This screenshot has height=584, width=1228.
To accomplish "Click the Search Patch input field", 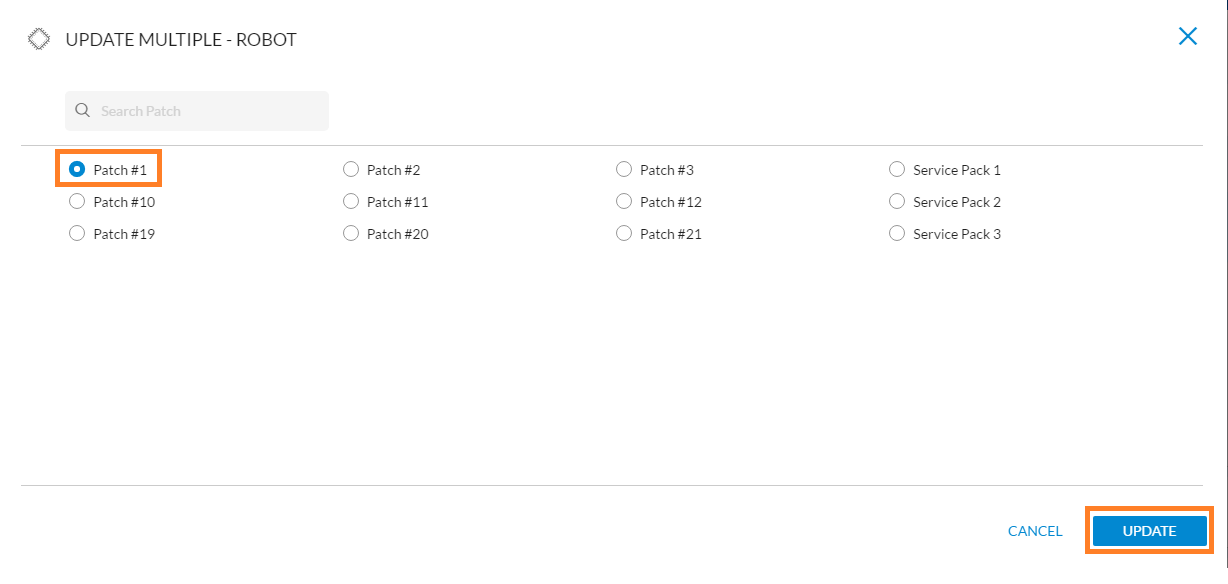I will [x=197, y=111].
